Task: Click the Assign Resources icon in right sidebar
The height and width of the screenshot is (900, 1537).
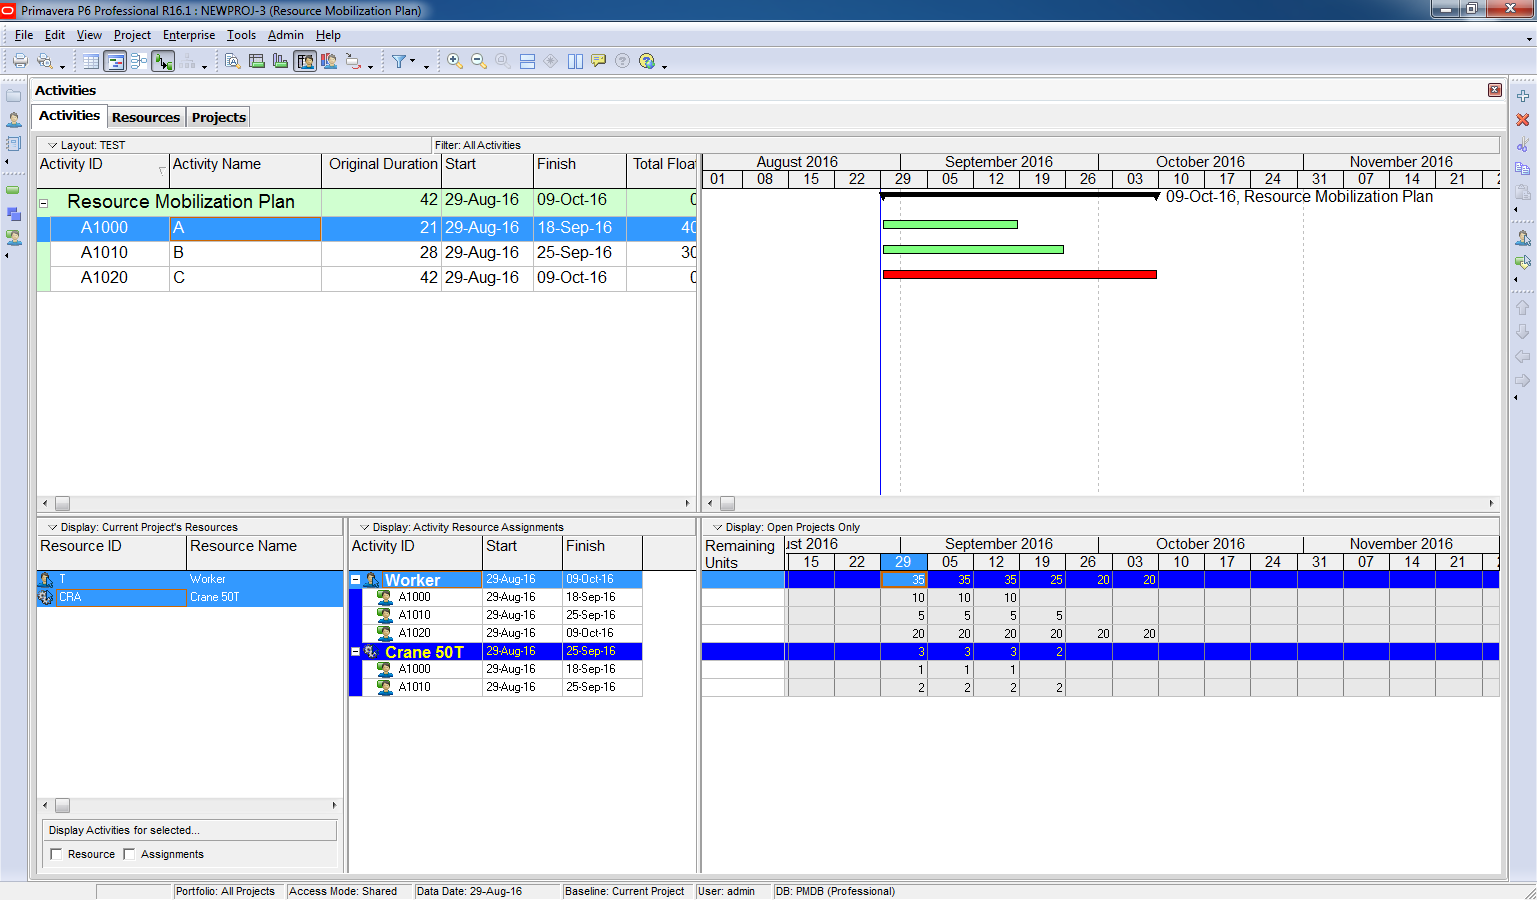Action: [x=1522, y=238]
